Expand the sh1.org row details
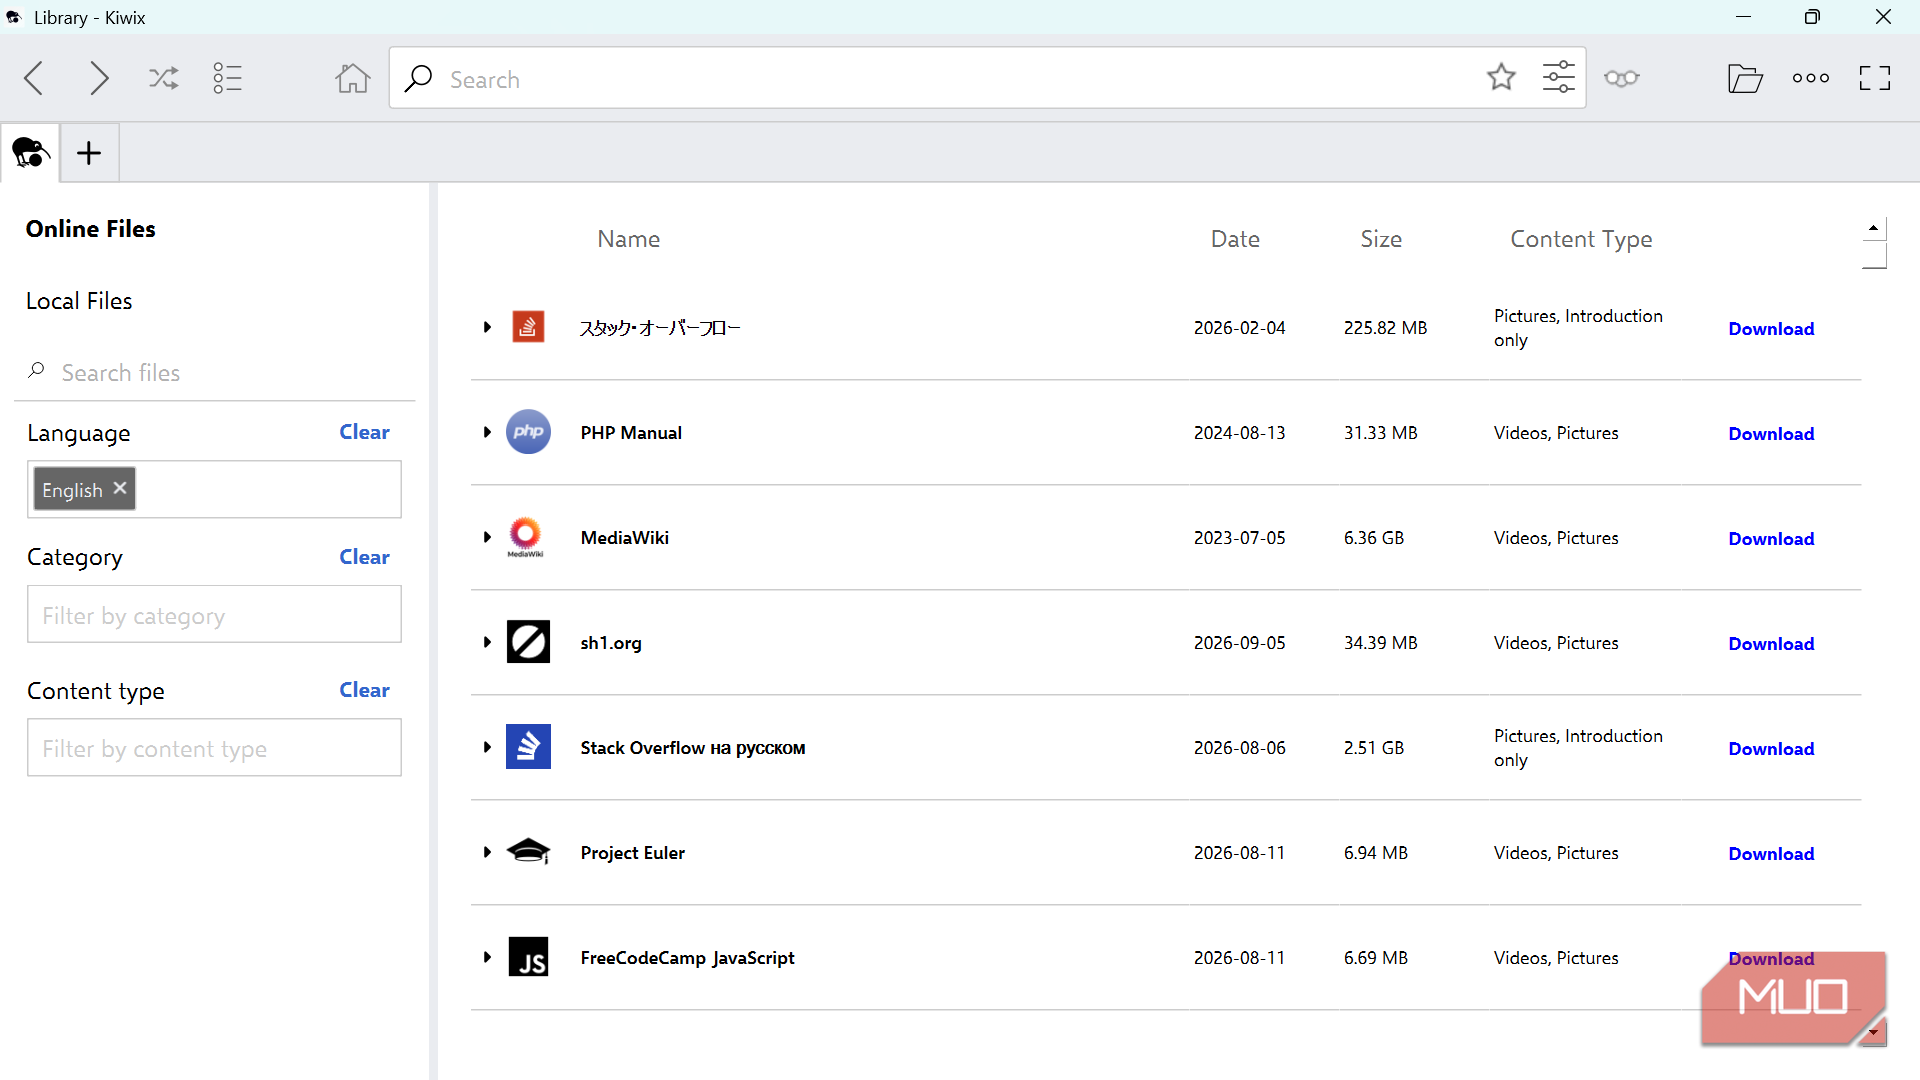The image size is (1920, 1080). point(487,642)
